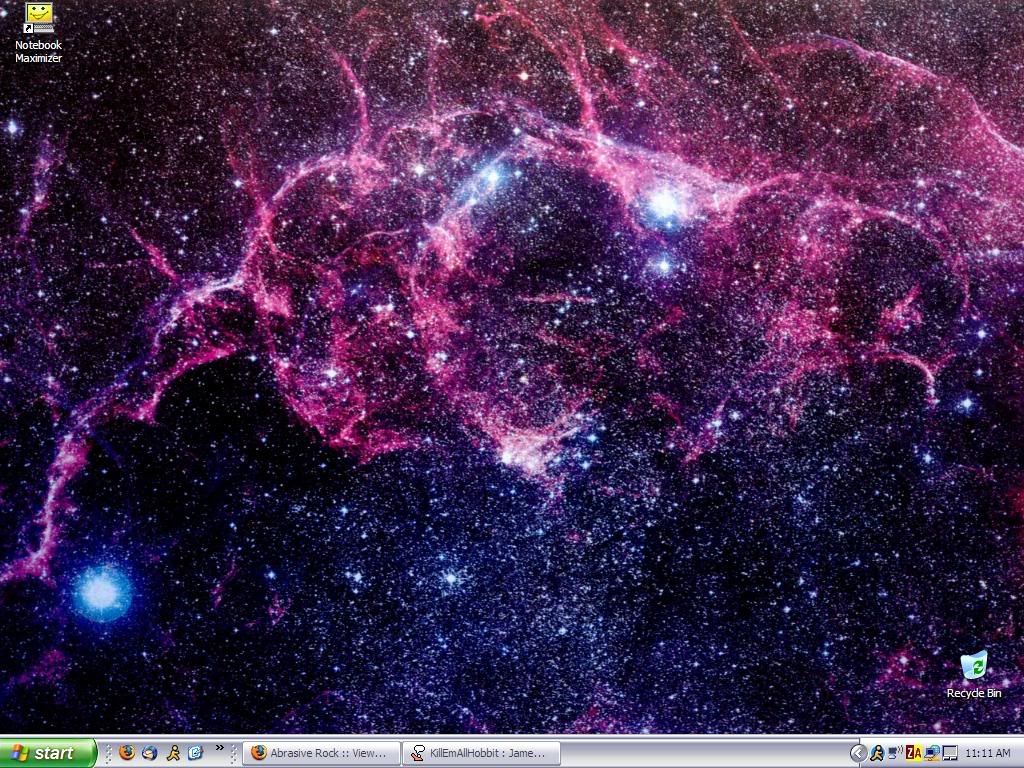Screen dimensions: 1024x768
Task: Launch Firefox from the Quick Launch bar
Action: 127,753
